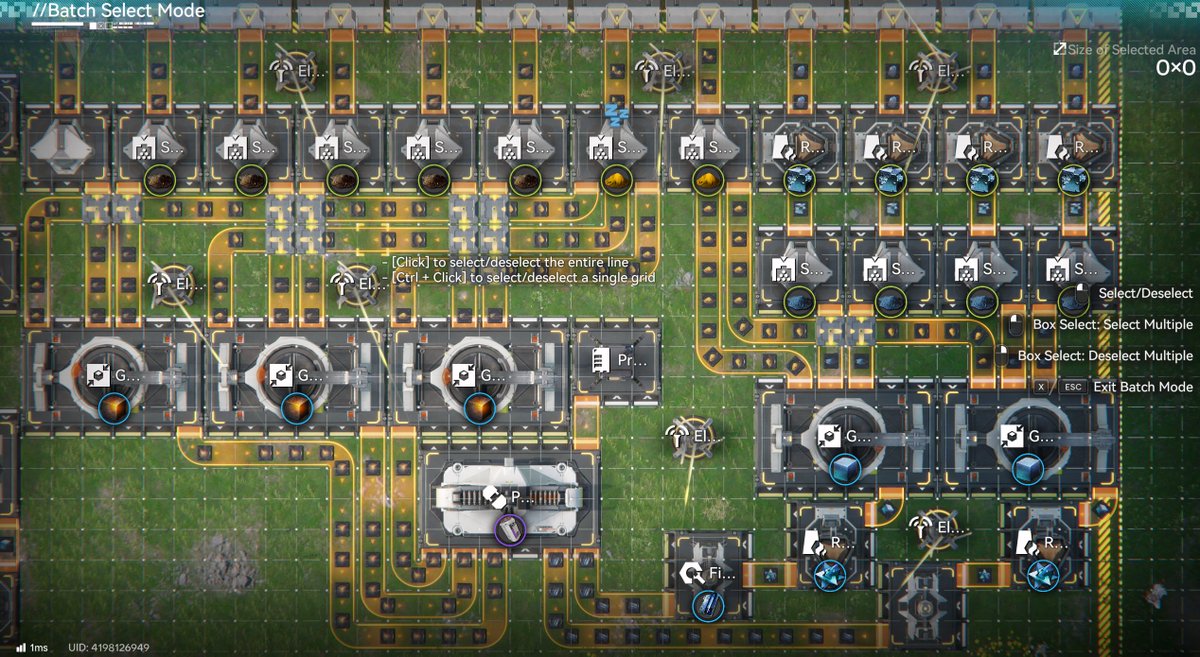Select the P... unit with purple output
The height and width of the screenshot is (657, 1200).
click(x=508, y=497)
